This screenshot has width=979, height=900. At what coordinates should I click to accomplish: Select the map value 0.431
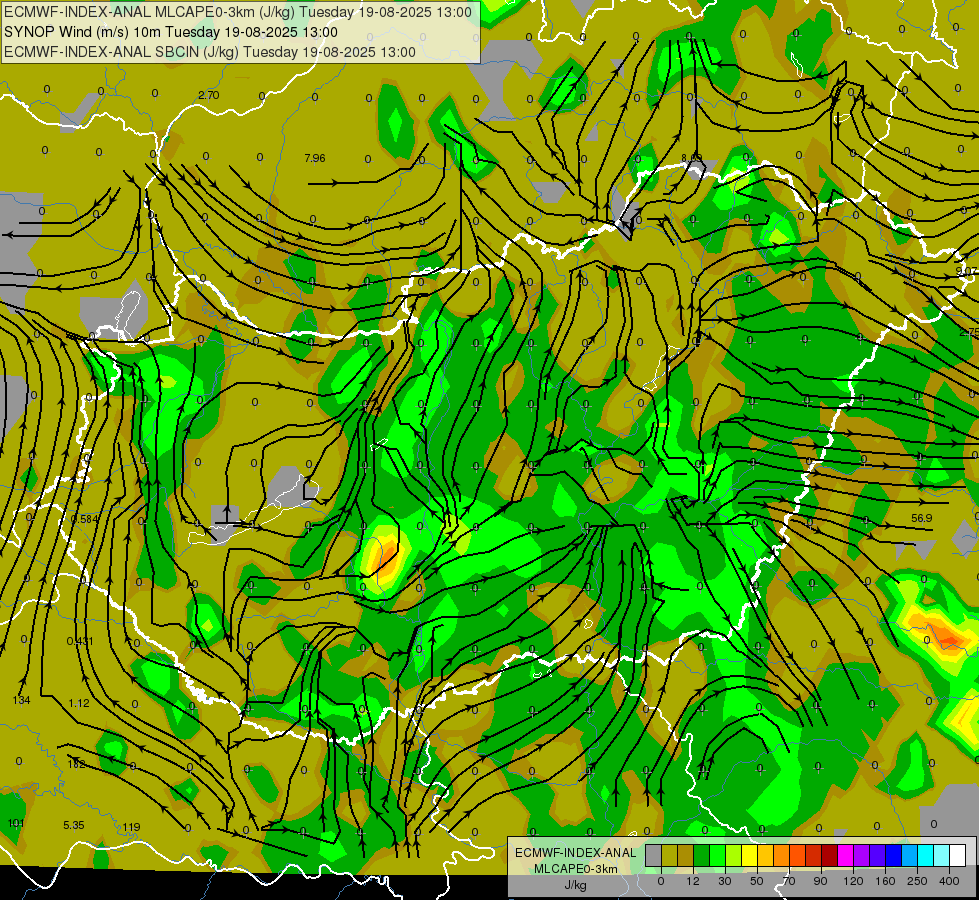click(80, 641)
